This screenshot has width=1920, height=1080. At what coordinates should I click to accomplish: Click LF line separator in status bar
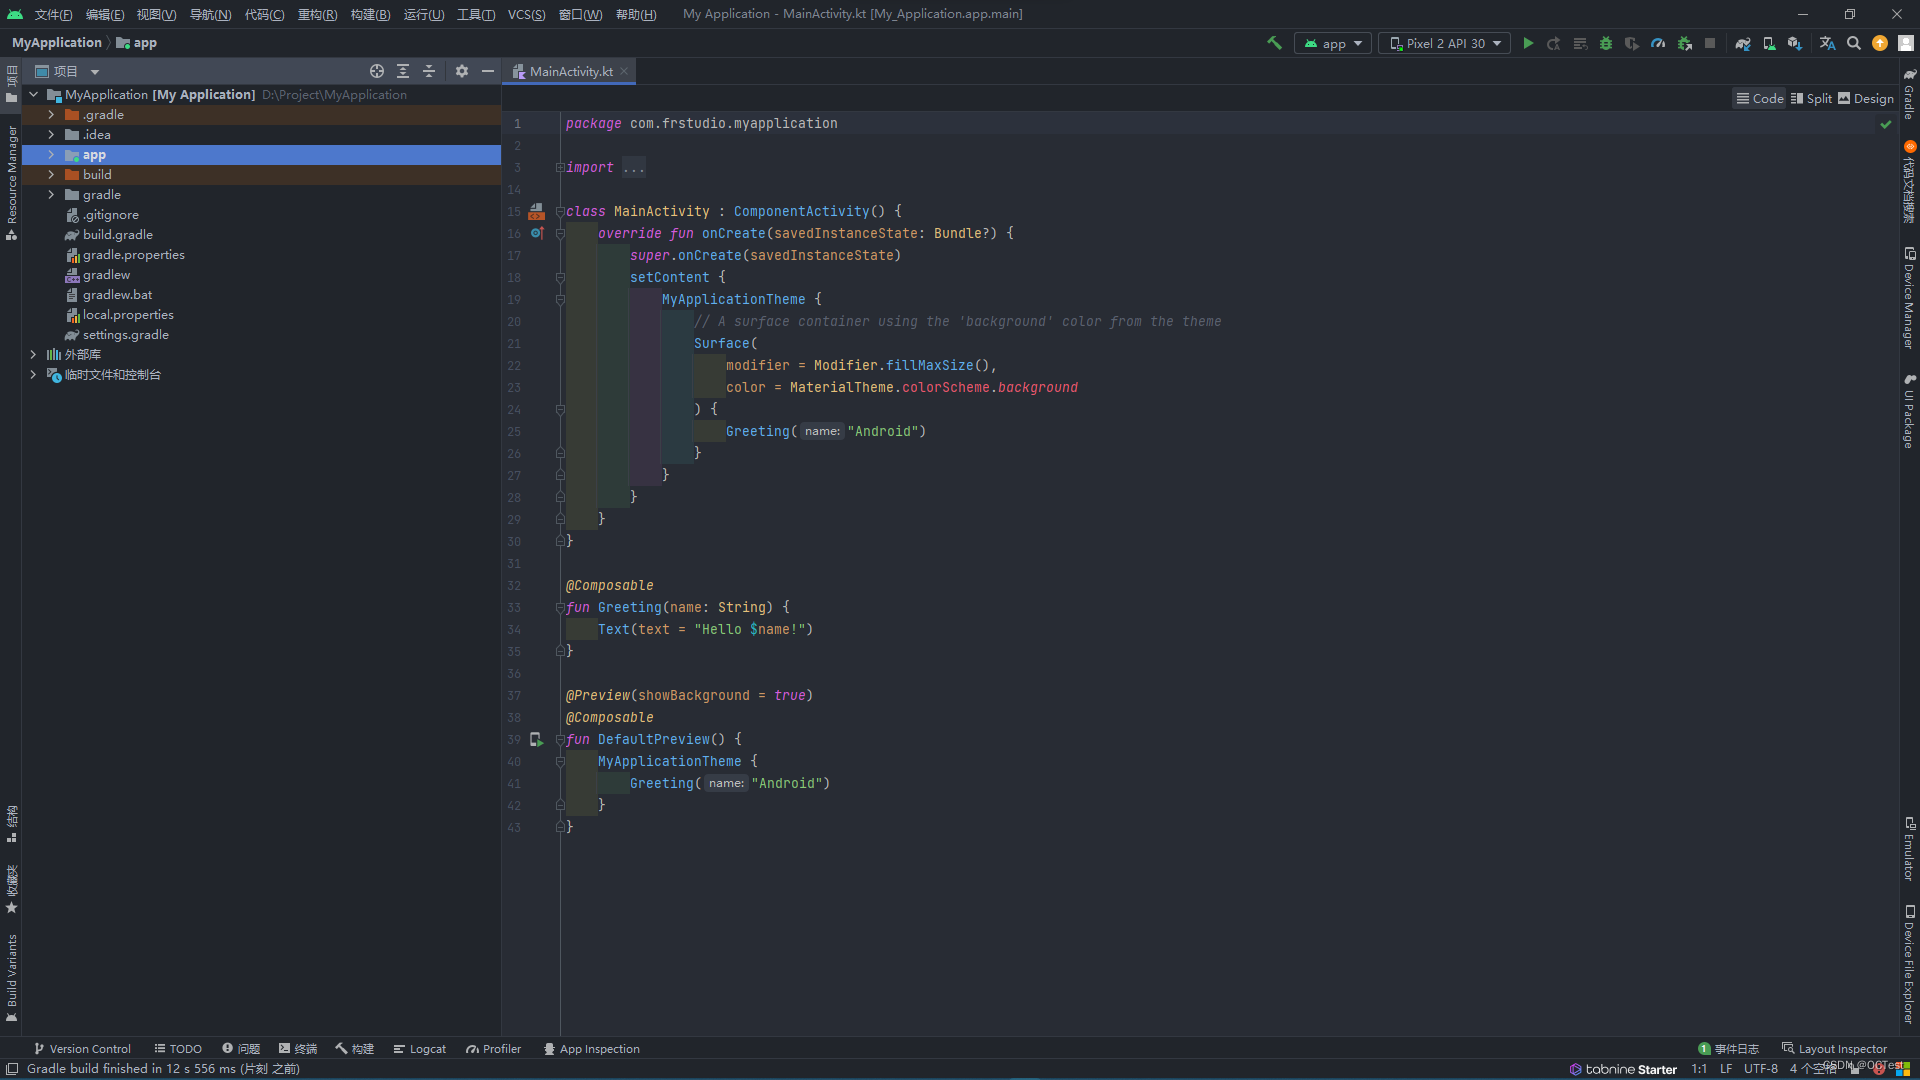click(x=1726, y=1069)
